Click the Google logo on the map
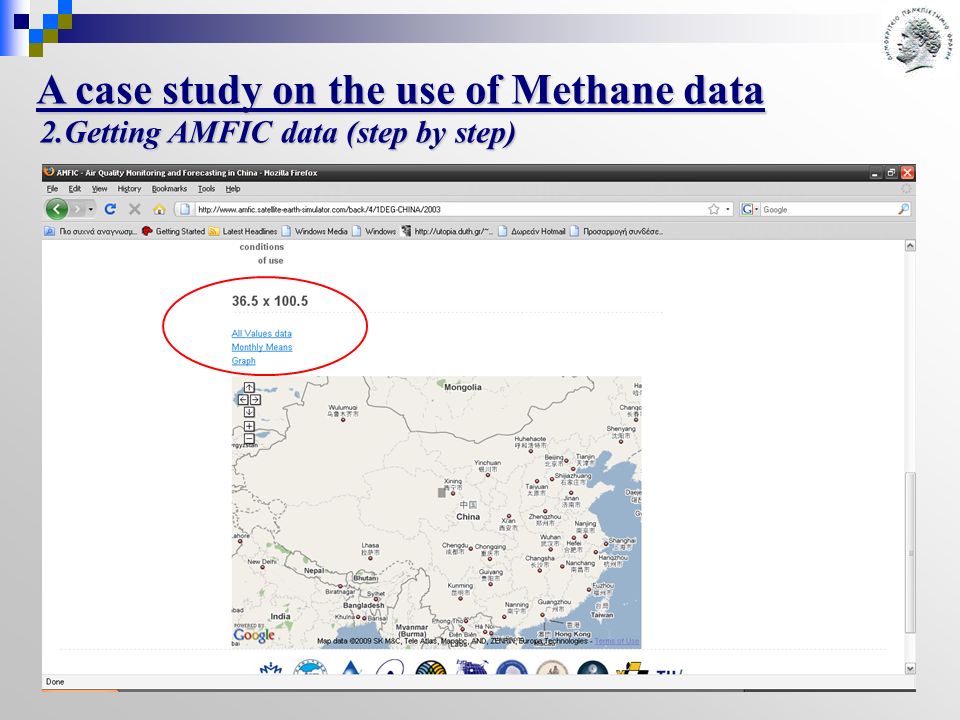The width and height of the screenshot is (960, 720). pyautogui.click(x=253, y=634)
